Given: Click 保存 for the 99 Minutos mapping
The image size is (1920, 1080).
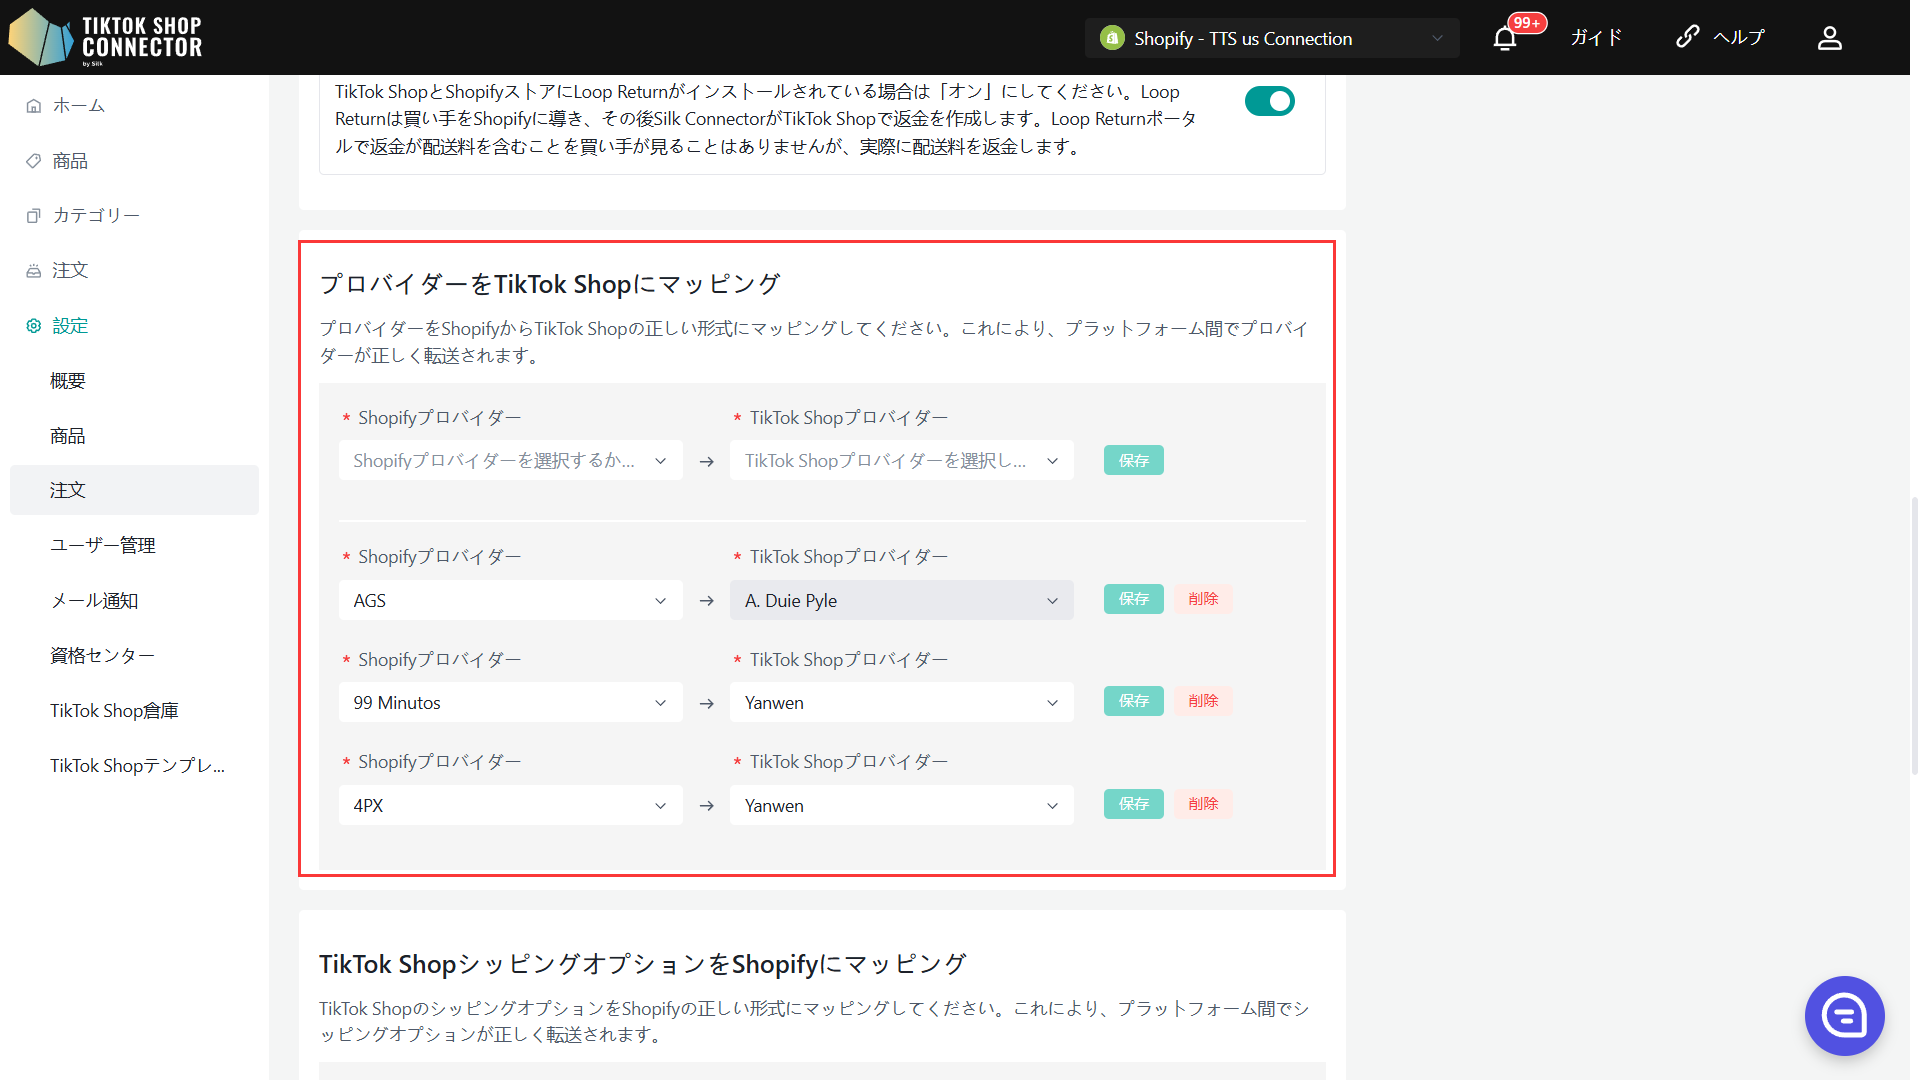Looking at the screenshot, I should pyautogui.click(x=1133, y=701).
